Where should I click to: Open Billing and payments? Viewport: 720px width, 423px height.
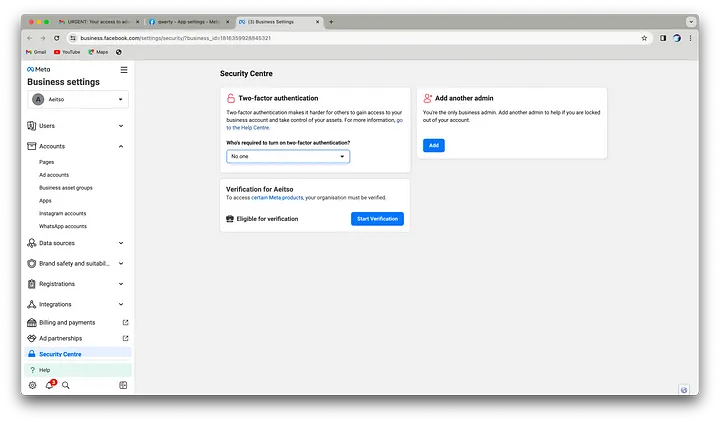pos(78,322)
